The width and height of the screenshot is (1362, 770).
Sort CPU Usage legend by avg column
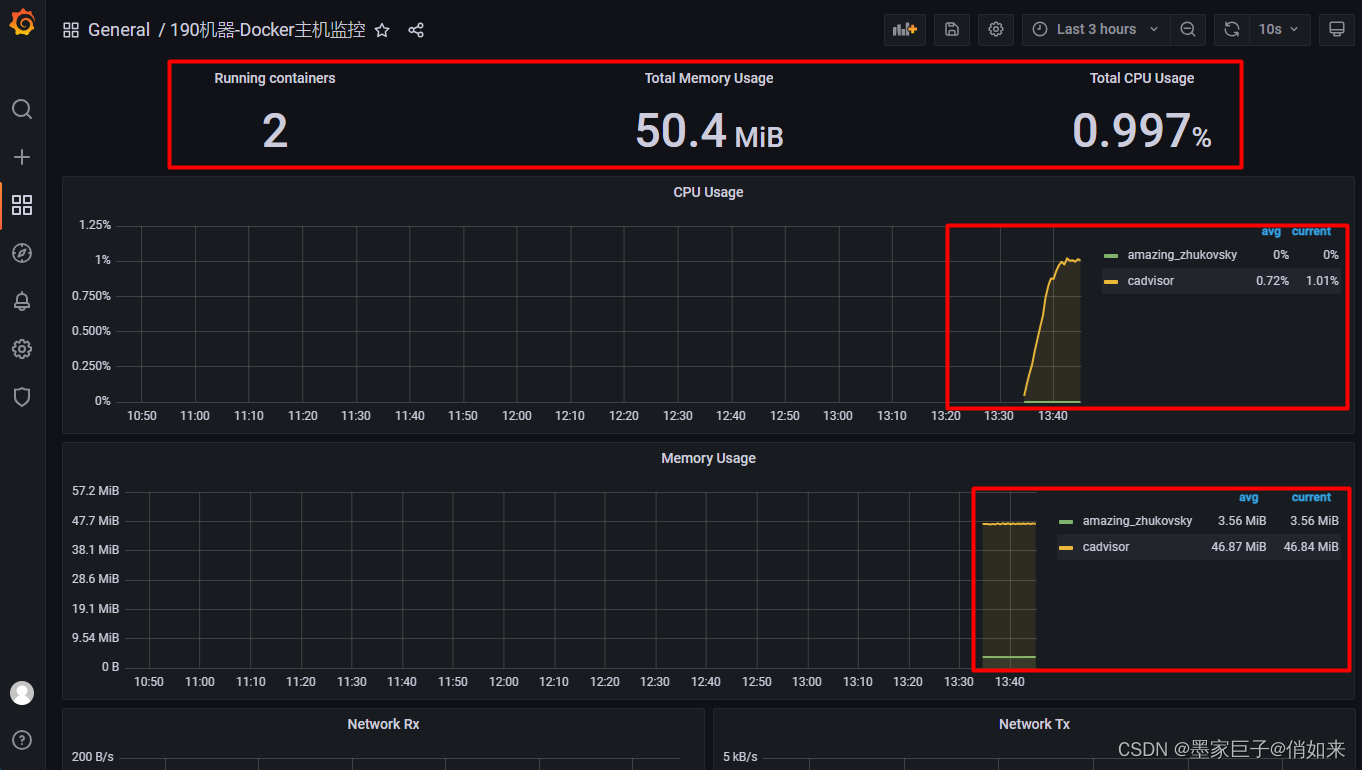[x=1271, y=231]
